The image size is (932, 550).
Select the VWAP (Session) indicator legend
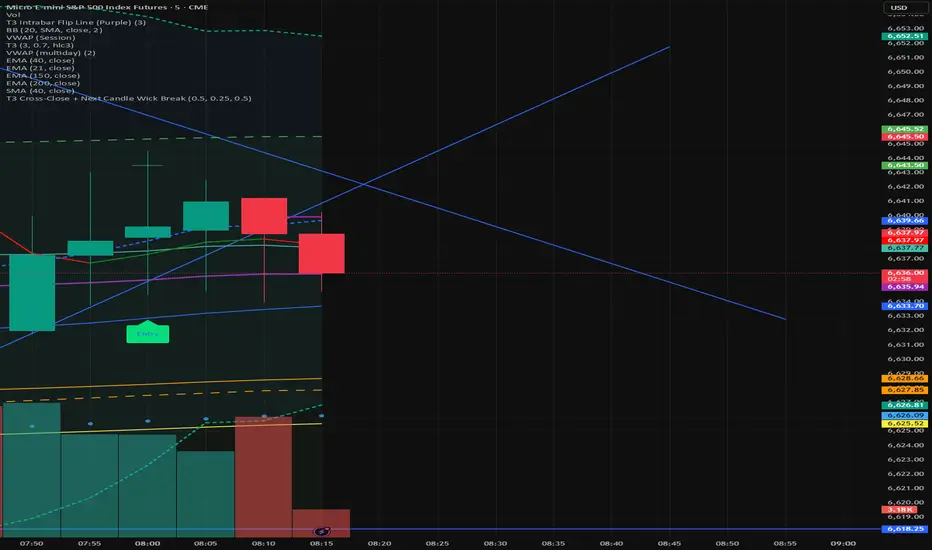coord(40,37)
